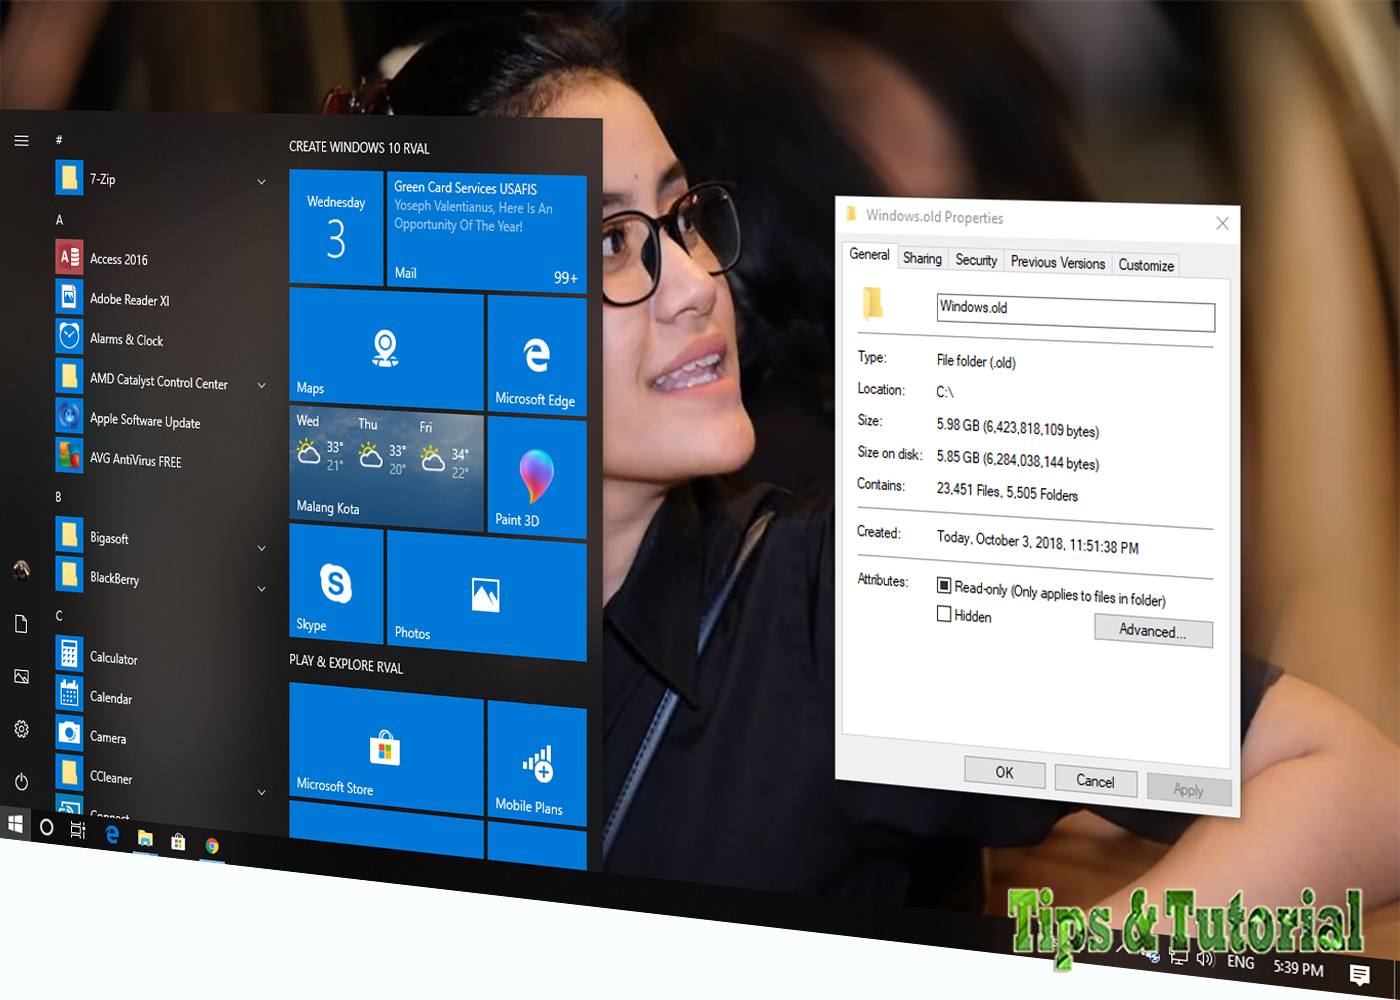This screenshot has height=1000, width=1400.
Task: Open Settings from the Start menu sidebar
Action: (21, 730)
